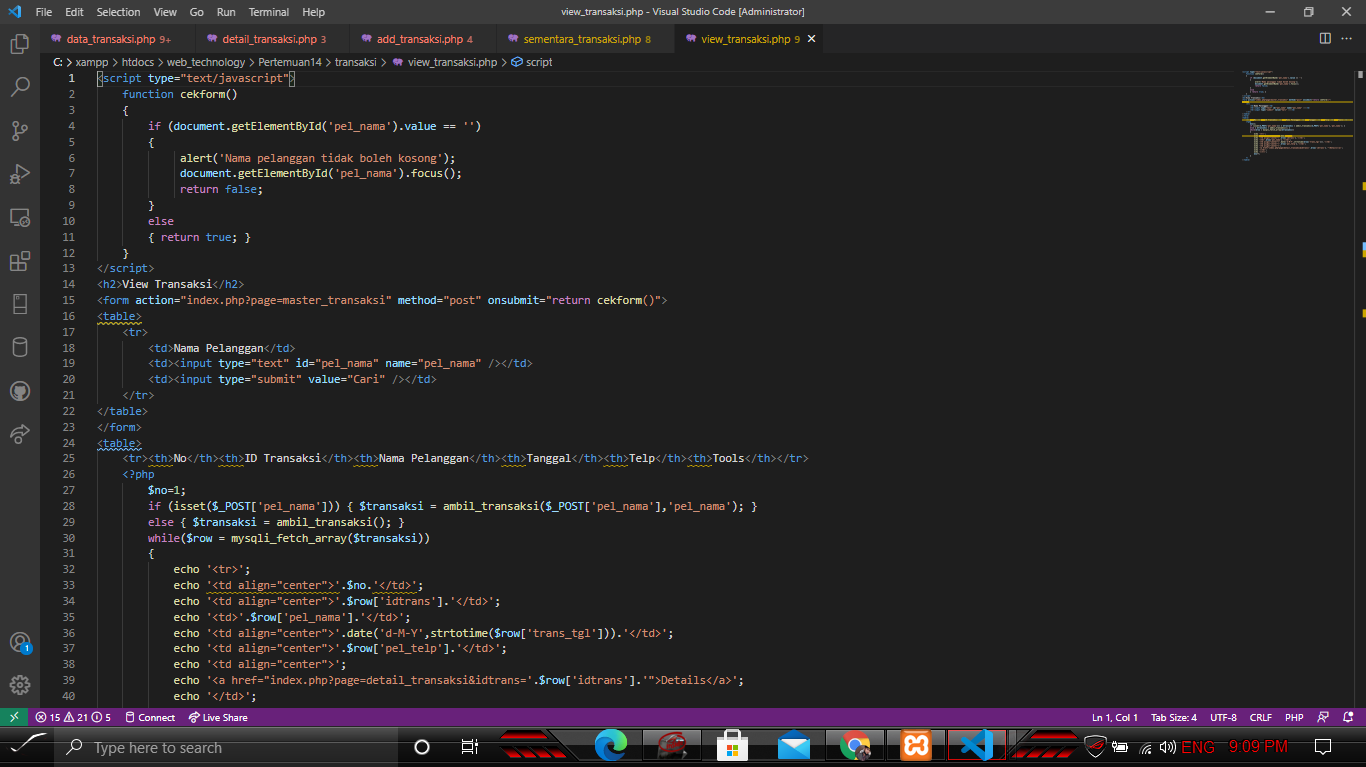Expand the transaksi breadcrumb folder

pos(356,62)
